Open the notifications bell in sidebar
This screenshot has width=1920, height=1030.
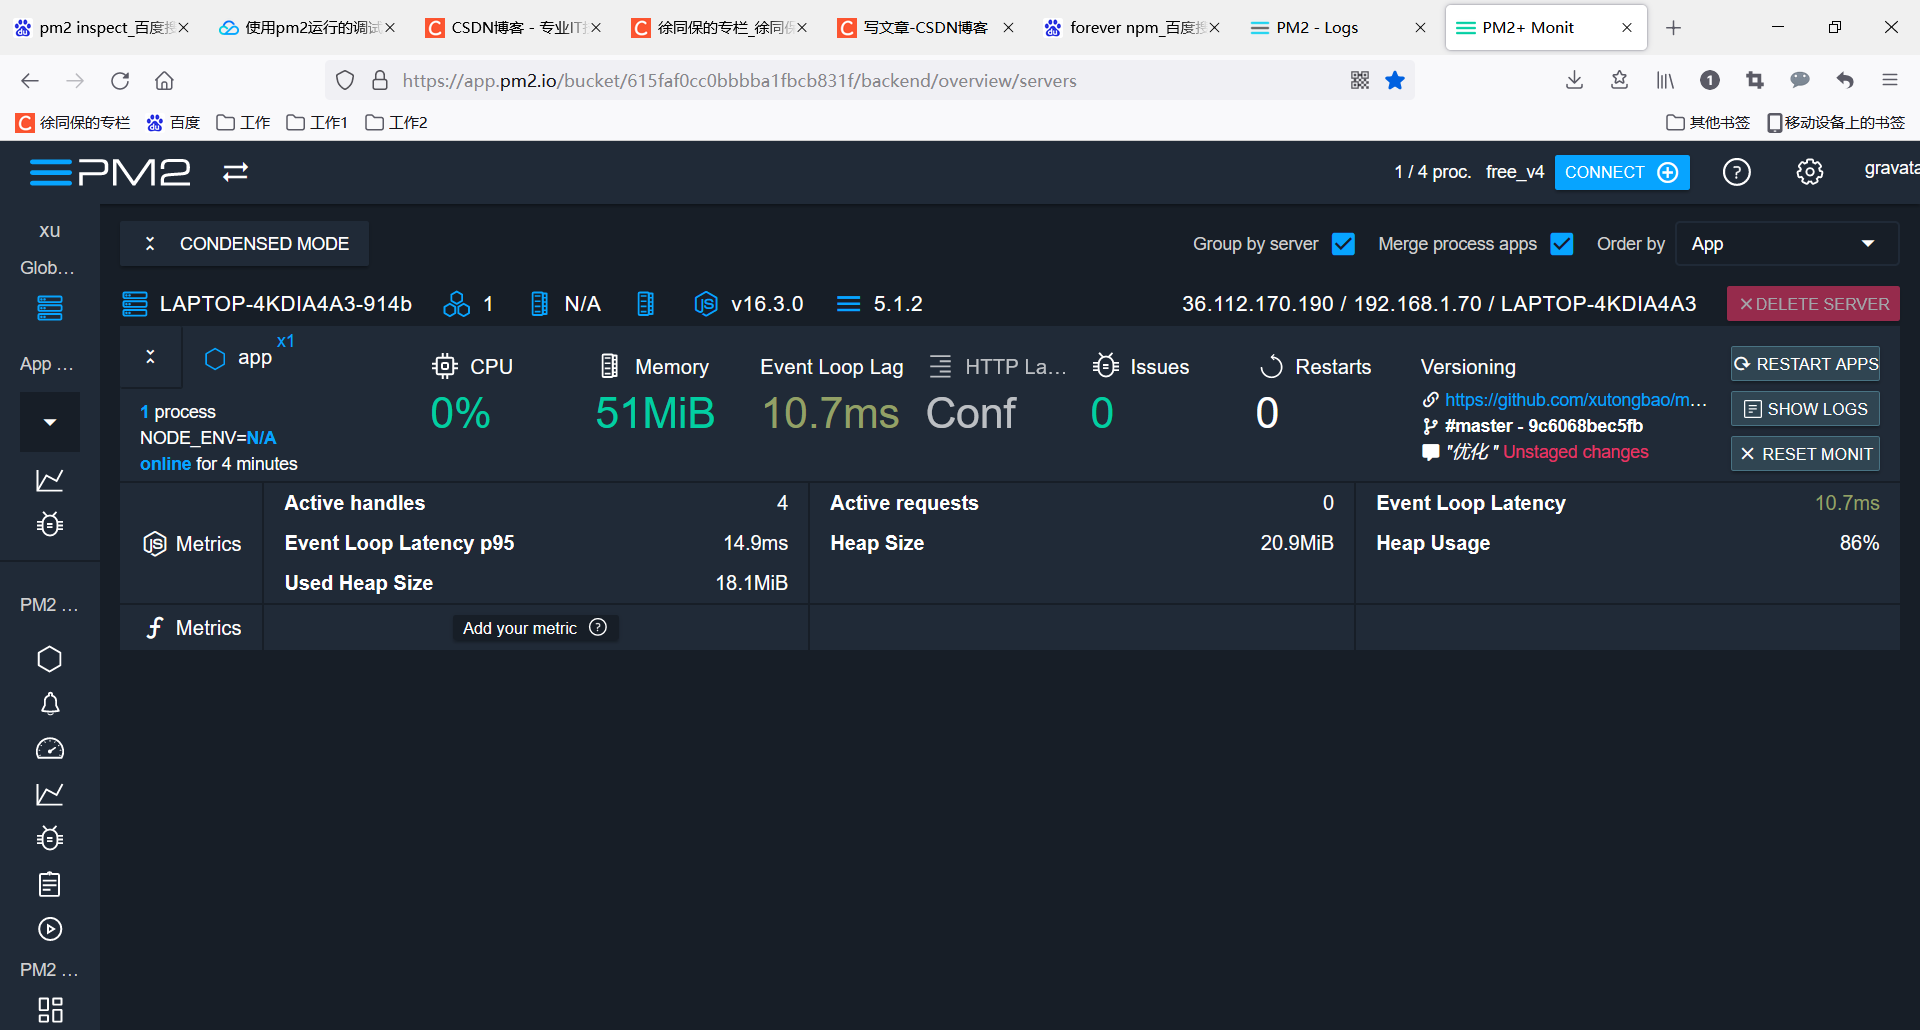[50, 704]
